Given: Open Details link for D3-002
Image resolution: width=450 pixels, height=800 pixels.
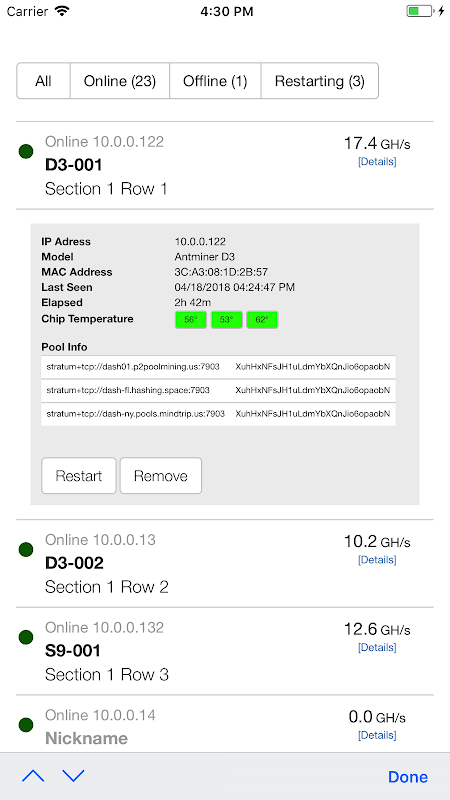Looking at the screenshot, I should [377, 560].
